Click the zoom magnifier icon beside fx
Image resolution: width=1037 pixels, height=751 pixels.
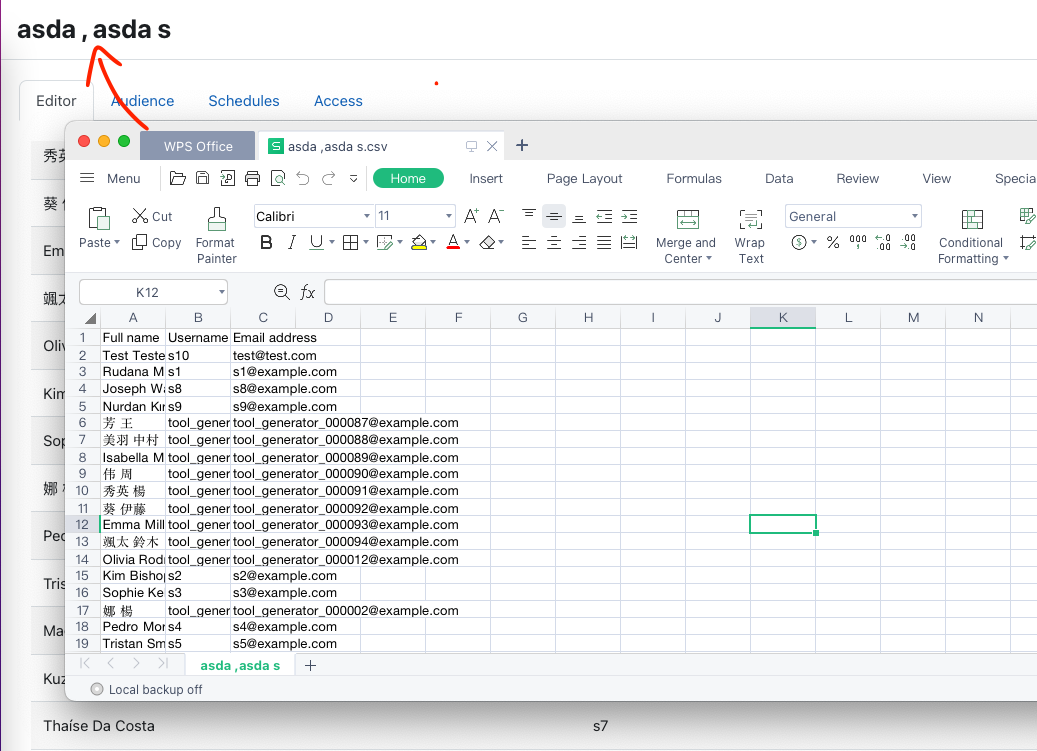click(x=282, y=292)
